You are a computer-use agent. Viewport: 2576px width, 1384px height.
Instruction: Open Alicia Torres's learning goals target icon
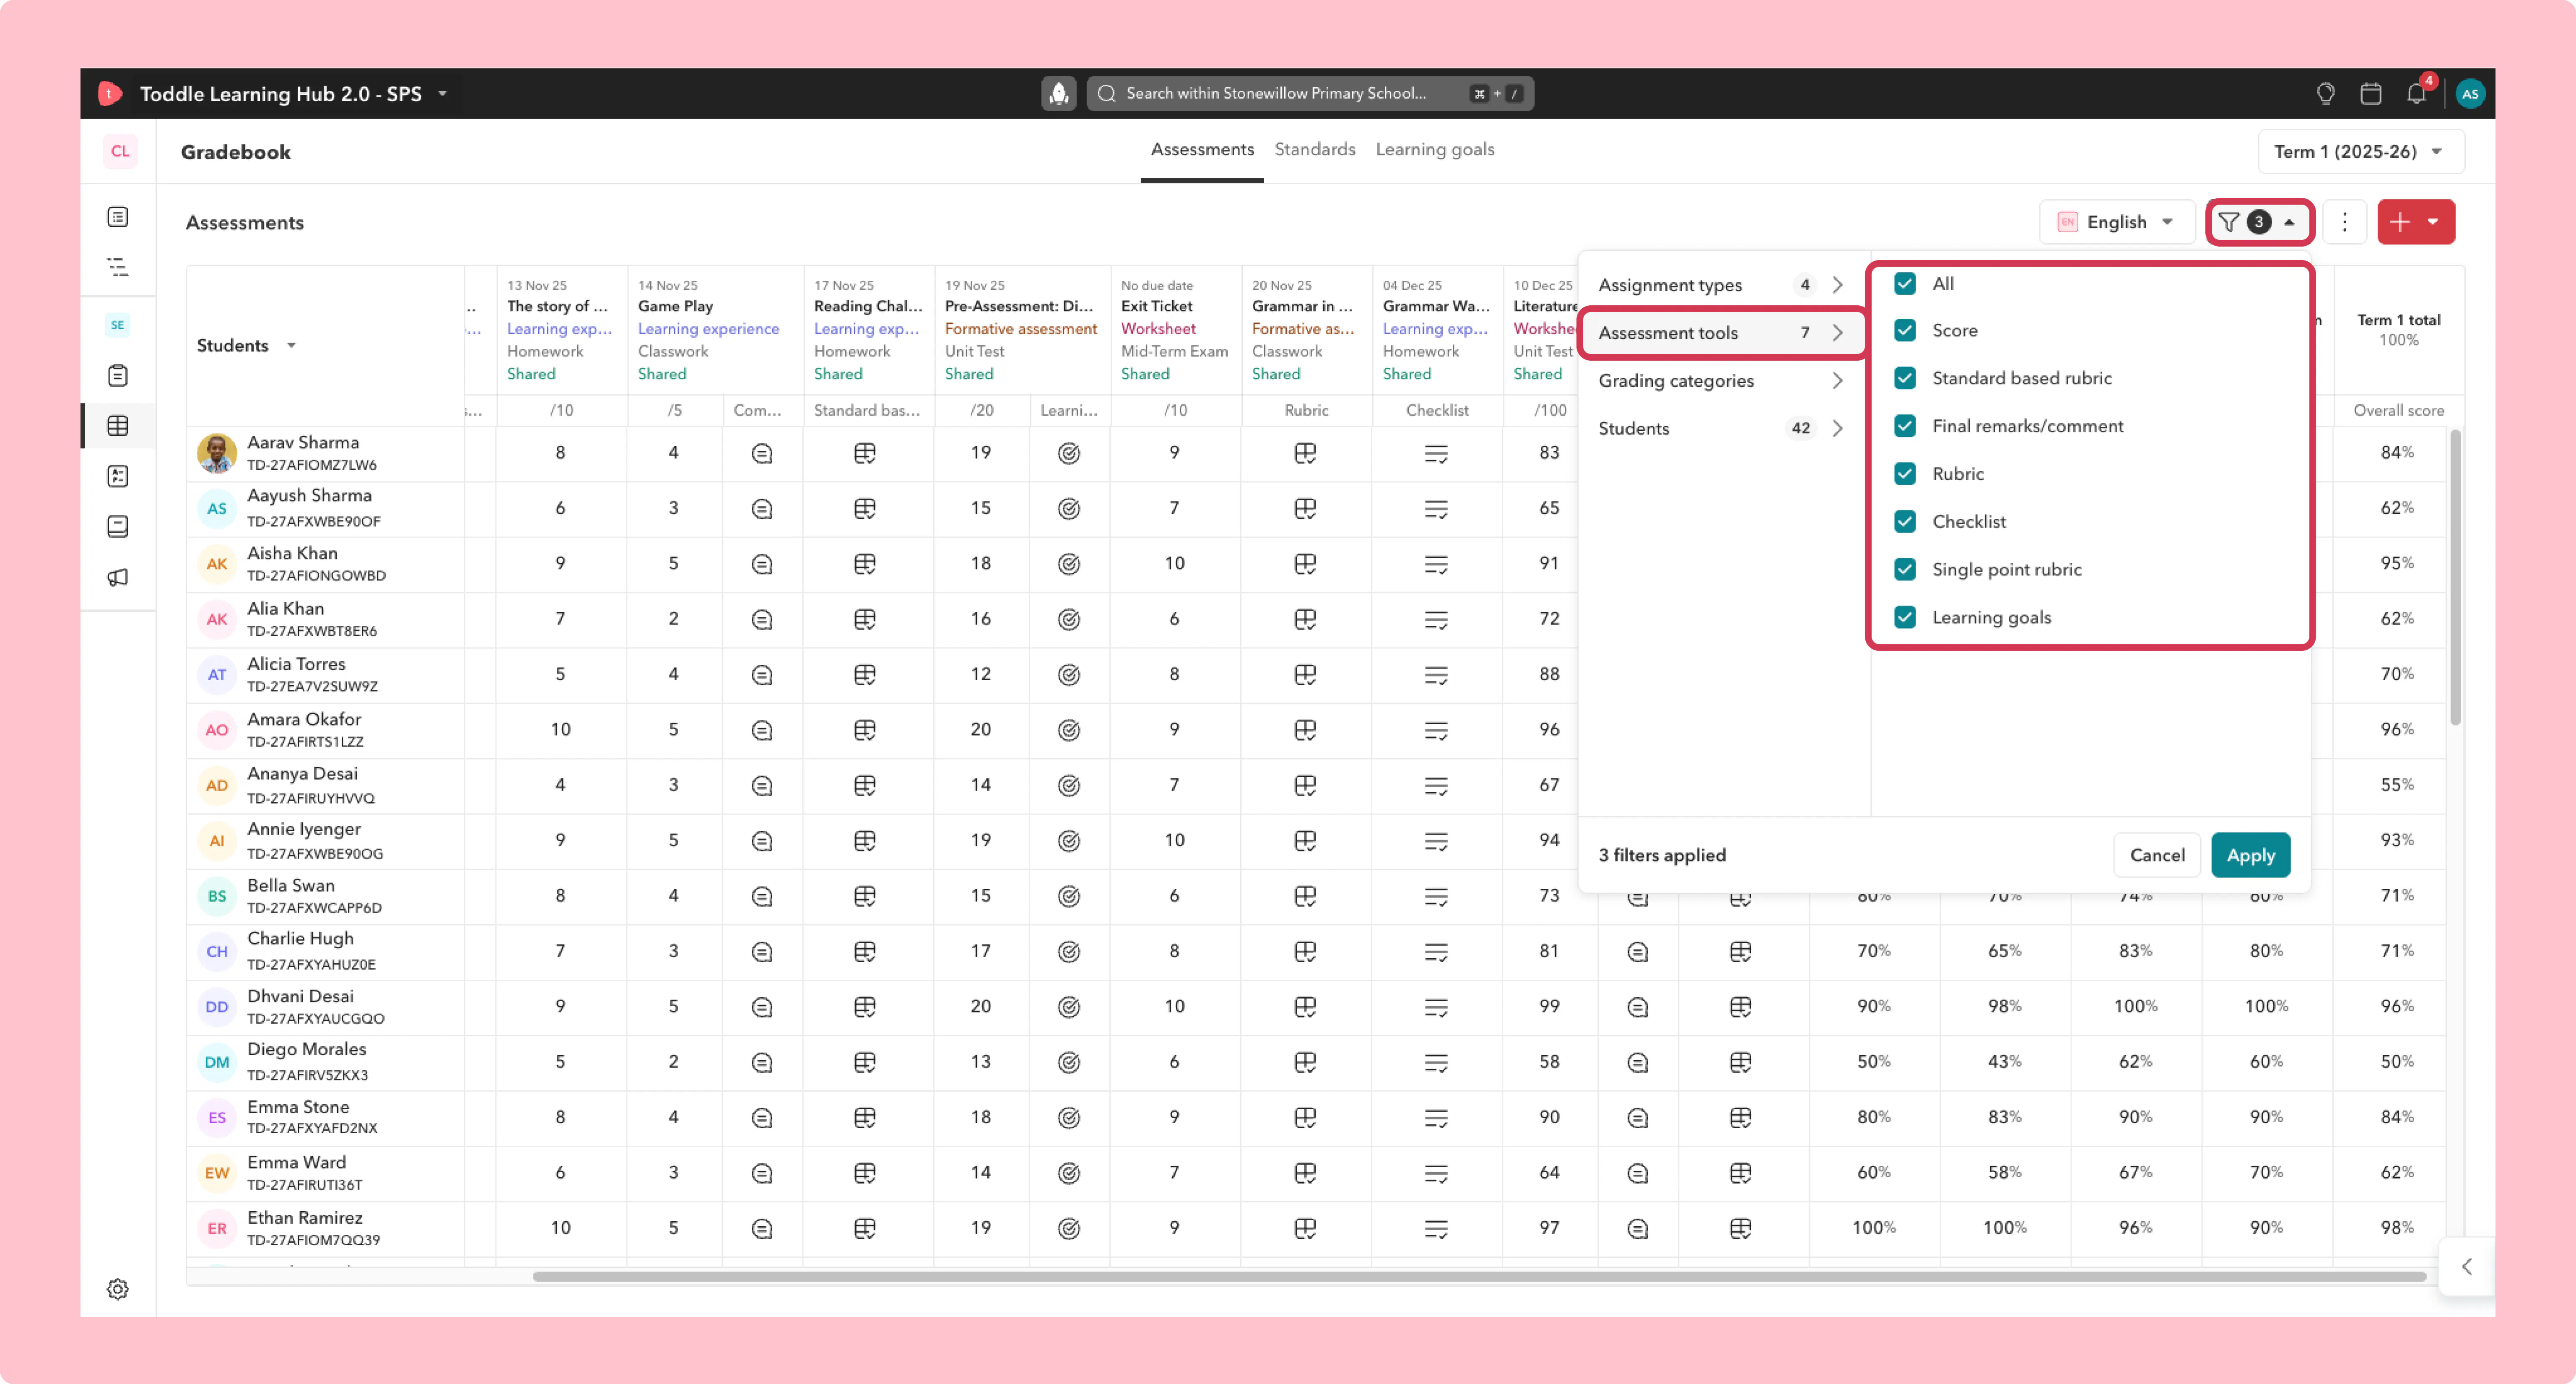coord(1069,675)
